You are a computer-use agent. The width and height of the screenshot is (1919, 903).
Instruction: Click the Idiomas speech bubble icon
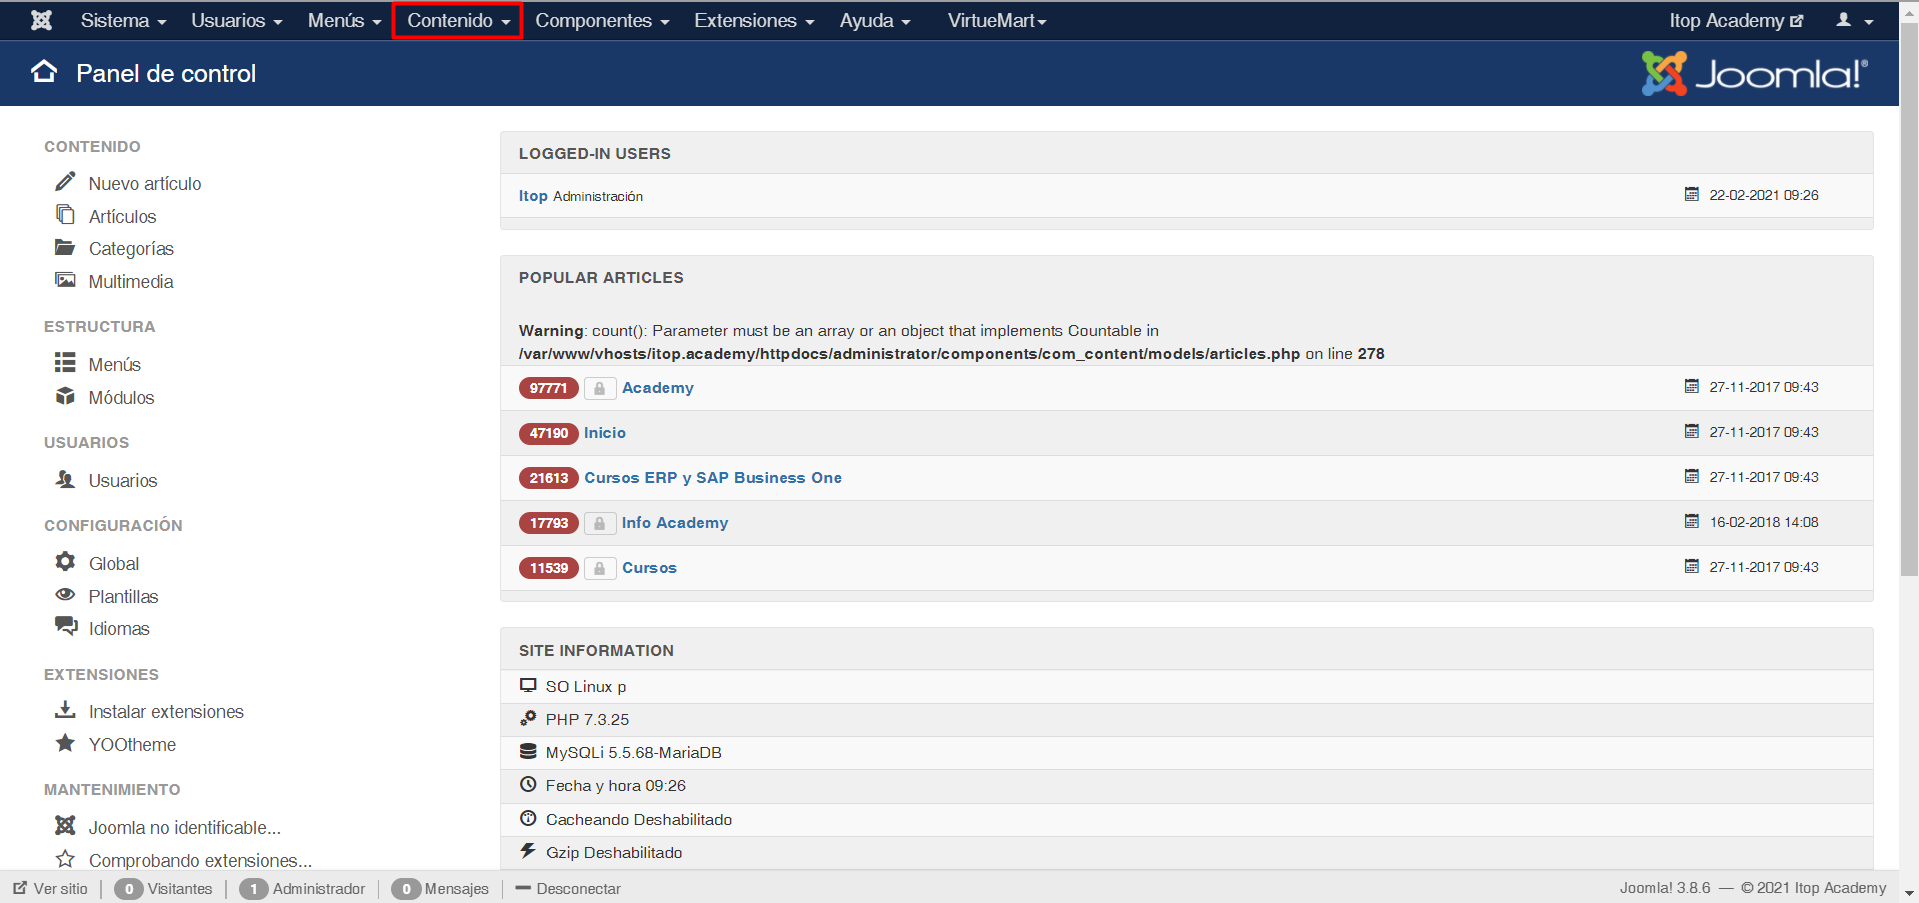click(x=65, y=626)
